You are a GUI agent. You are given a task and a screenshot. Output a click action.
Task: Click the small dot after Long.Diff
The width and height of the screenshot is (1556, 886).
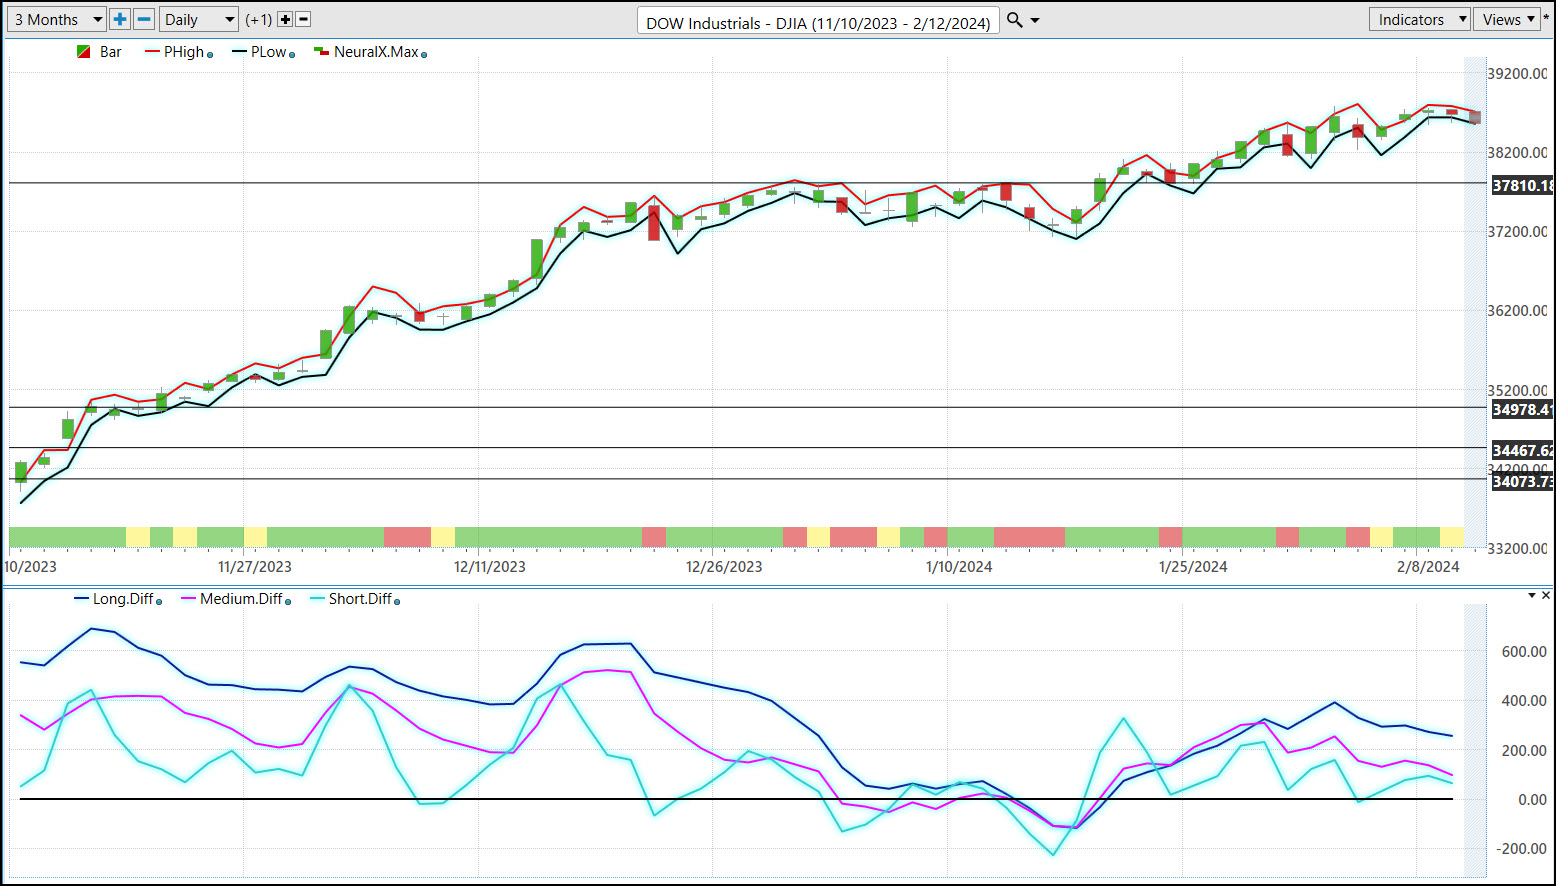[x=159, y=602]
